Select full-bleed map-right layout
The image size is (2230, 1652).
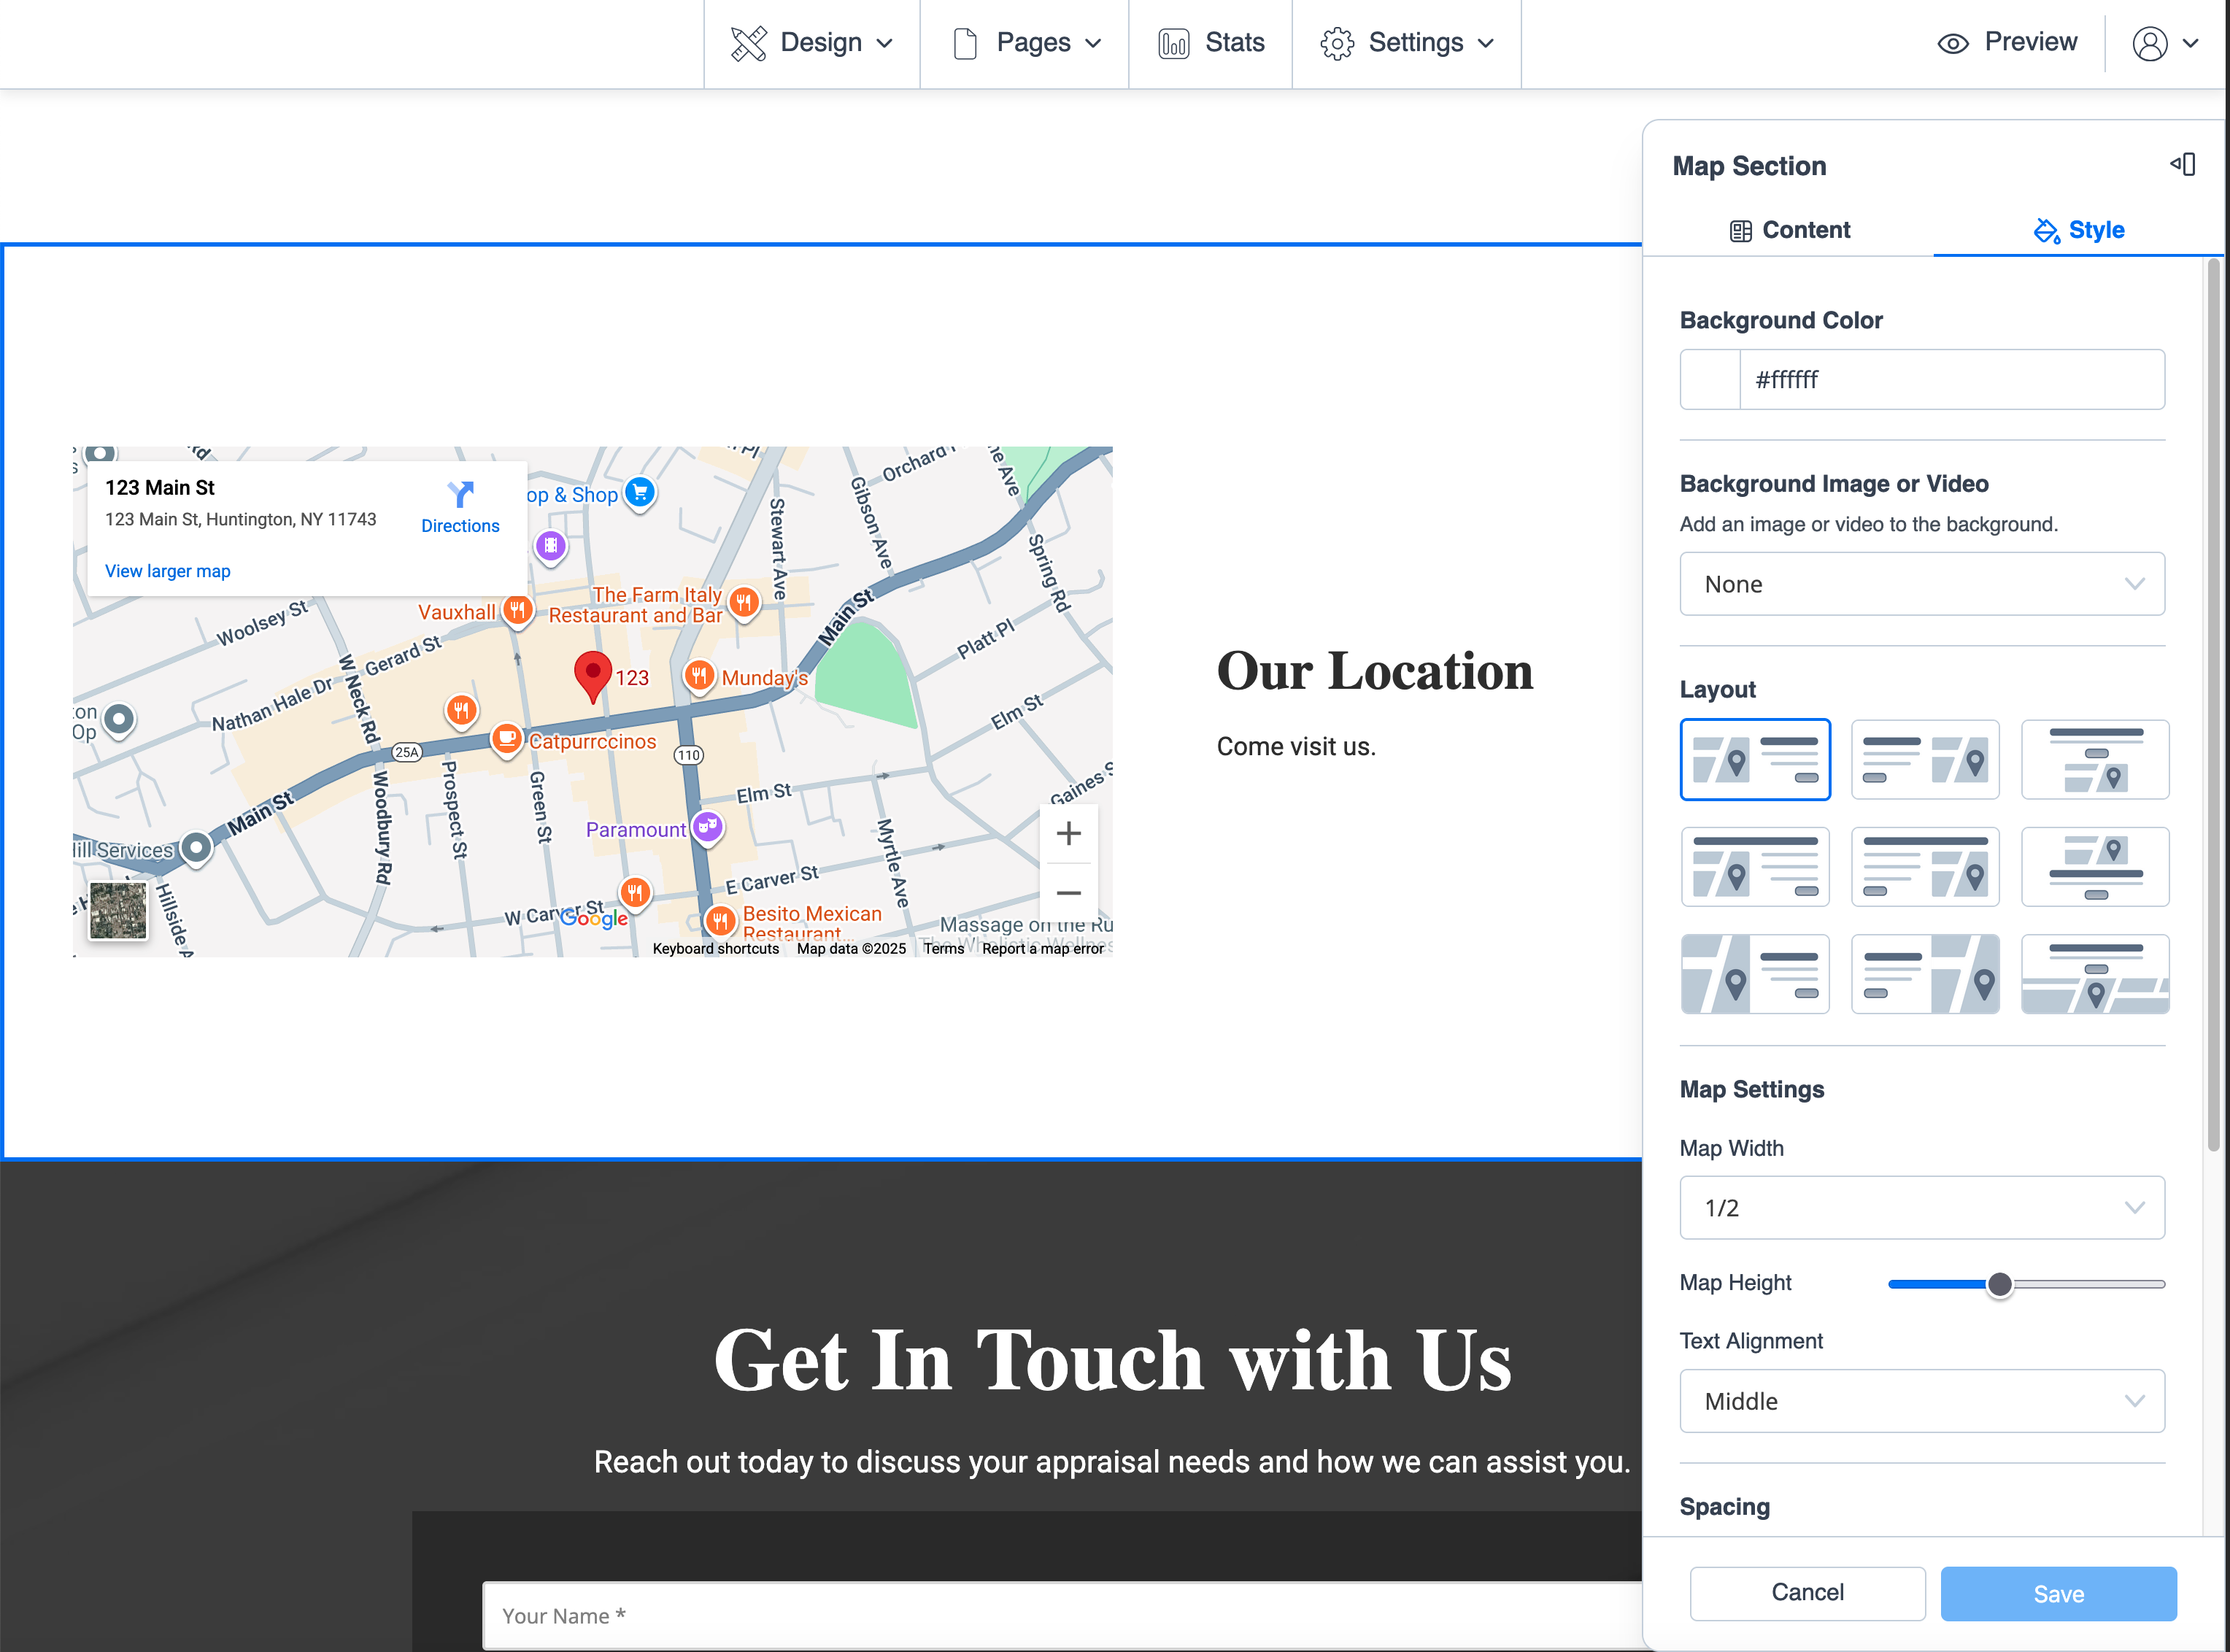click(x=1925, y=974)
